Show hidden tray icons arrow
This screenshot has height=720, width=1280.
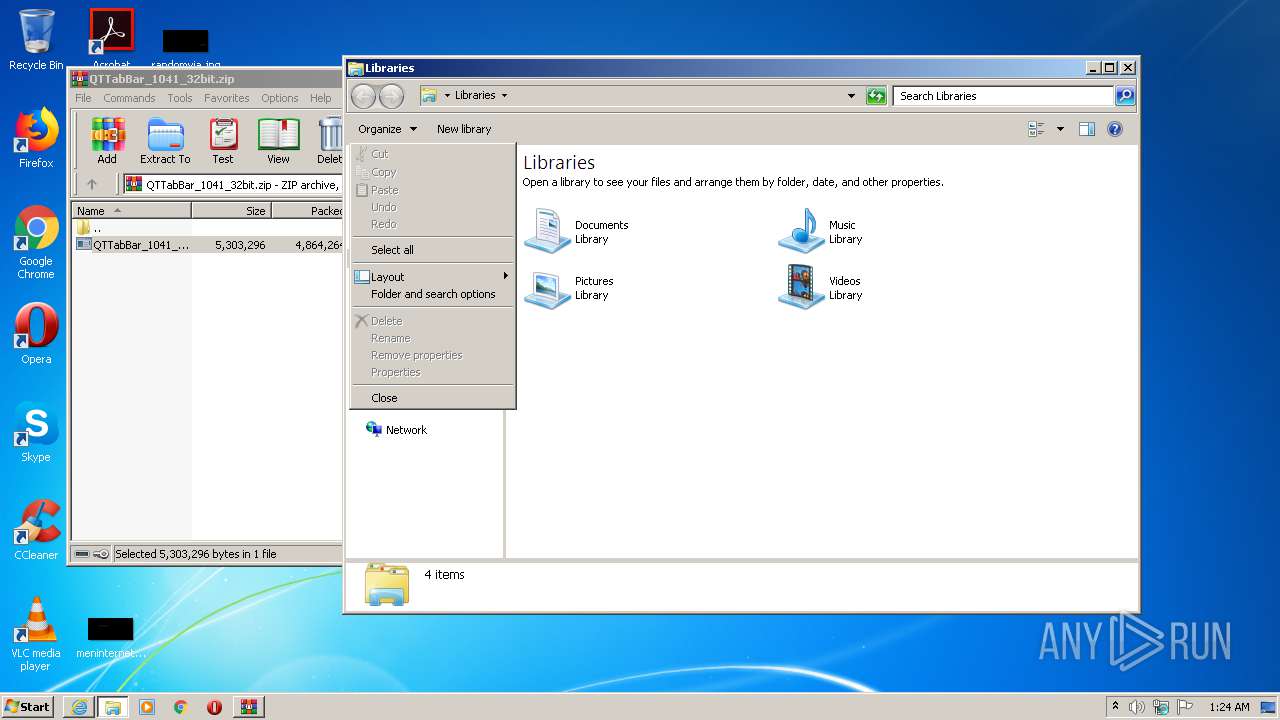click(1115, 707)
